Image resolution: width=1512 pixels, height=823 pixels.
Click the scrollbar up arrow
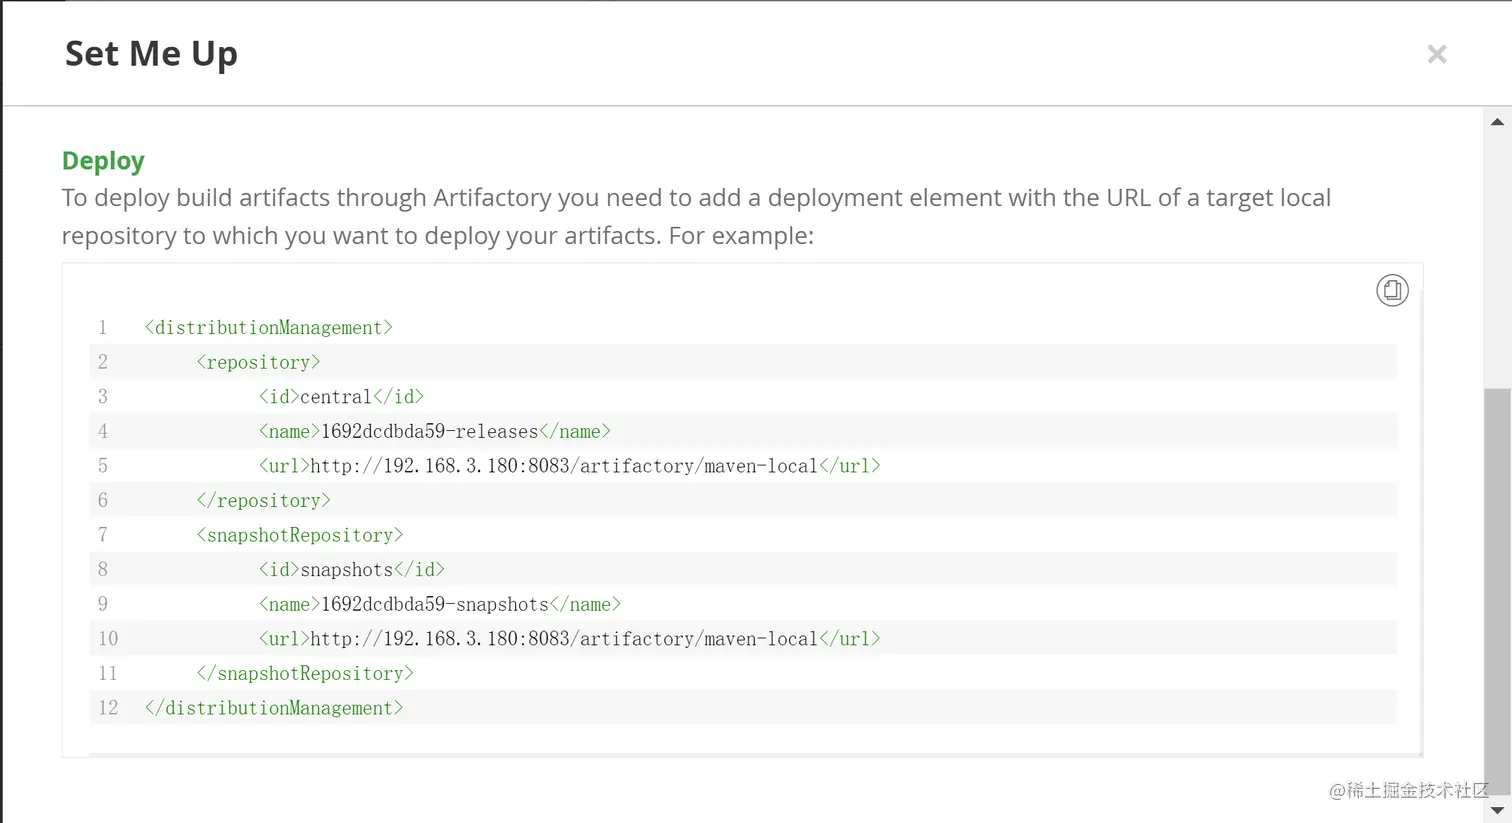[x=1497, y=122]
